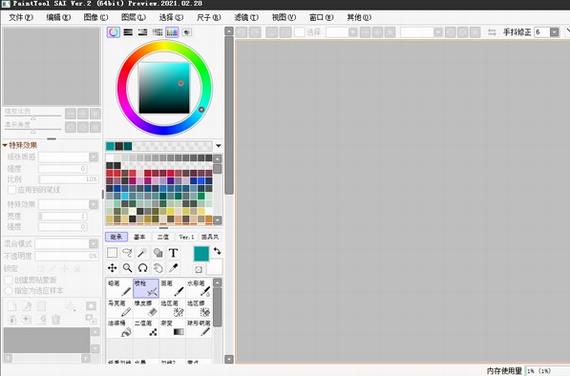Select the rectangular selection tool
Image resolution: width=570 pixels, height=376 pixels.
pyautogui.click(x=112, y=252)
